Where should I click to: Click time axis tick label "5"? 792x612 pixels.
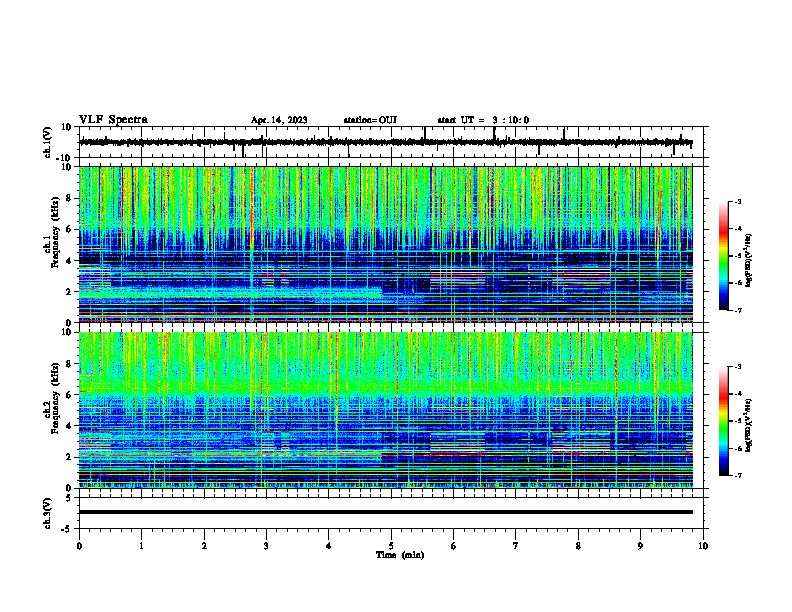[391, 546]
